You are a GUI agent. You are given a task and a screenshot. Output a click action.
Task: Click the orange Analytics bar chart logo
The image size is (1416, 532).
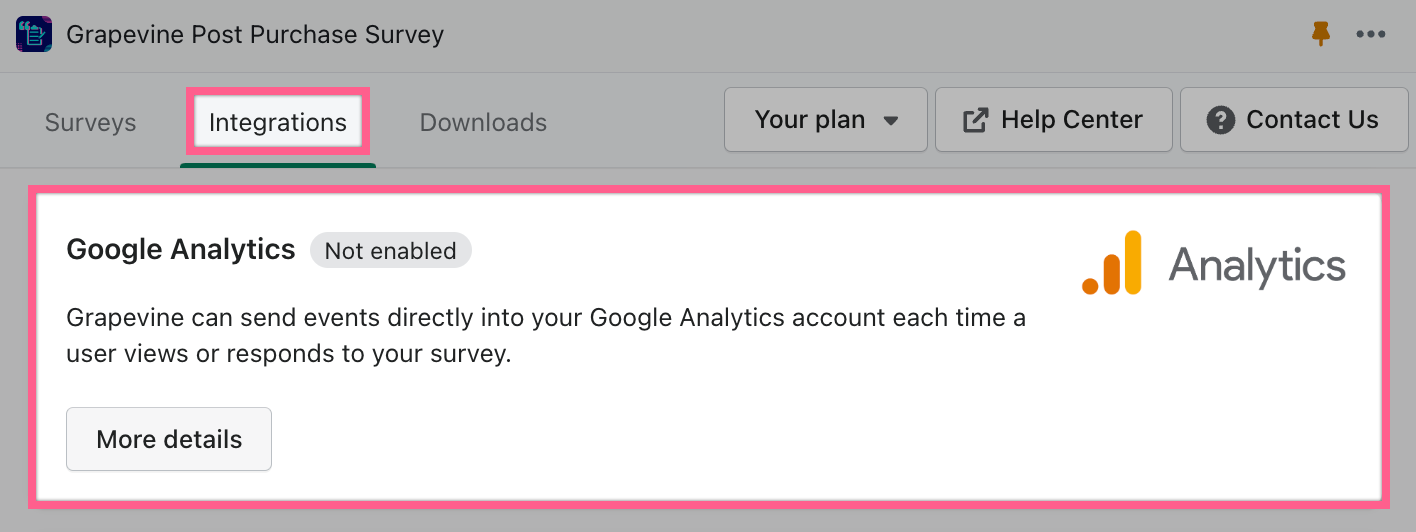click(1112, 263)
